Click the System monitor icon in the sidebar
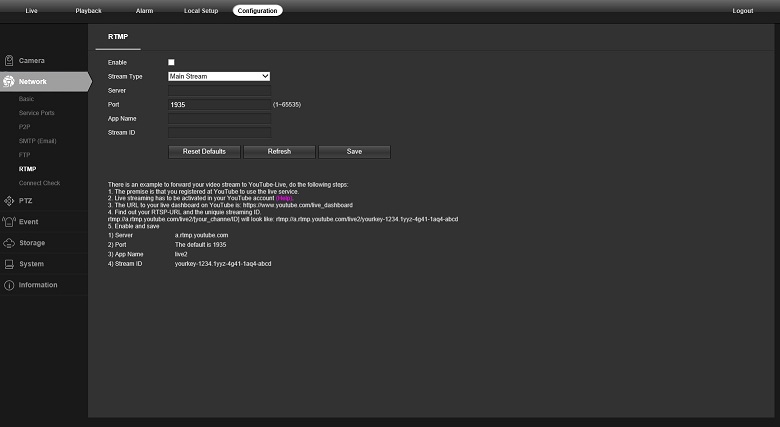The height and width of the screenshot is (427, 780). tap(9, 264)
